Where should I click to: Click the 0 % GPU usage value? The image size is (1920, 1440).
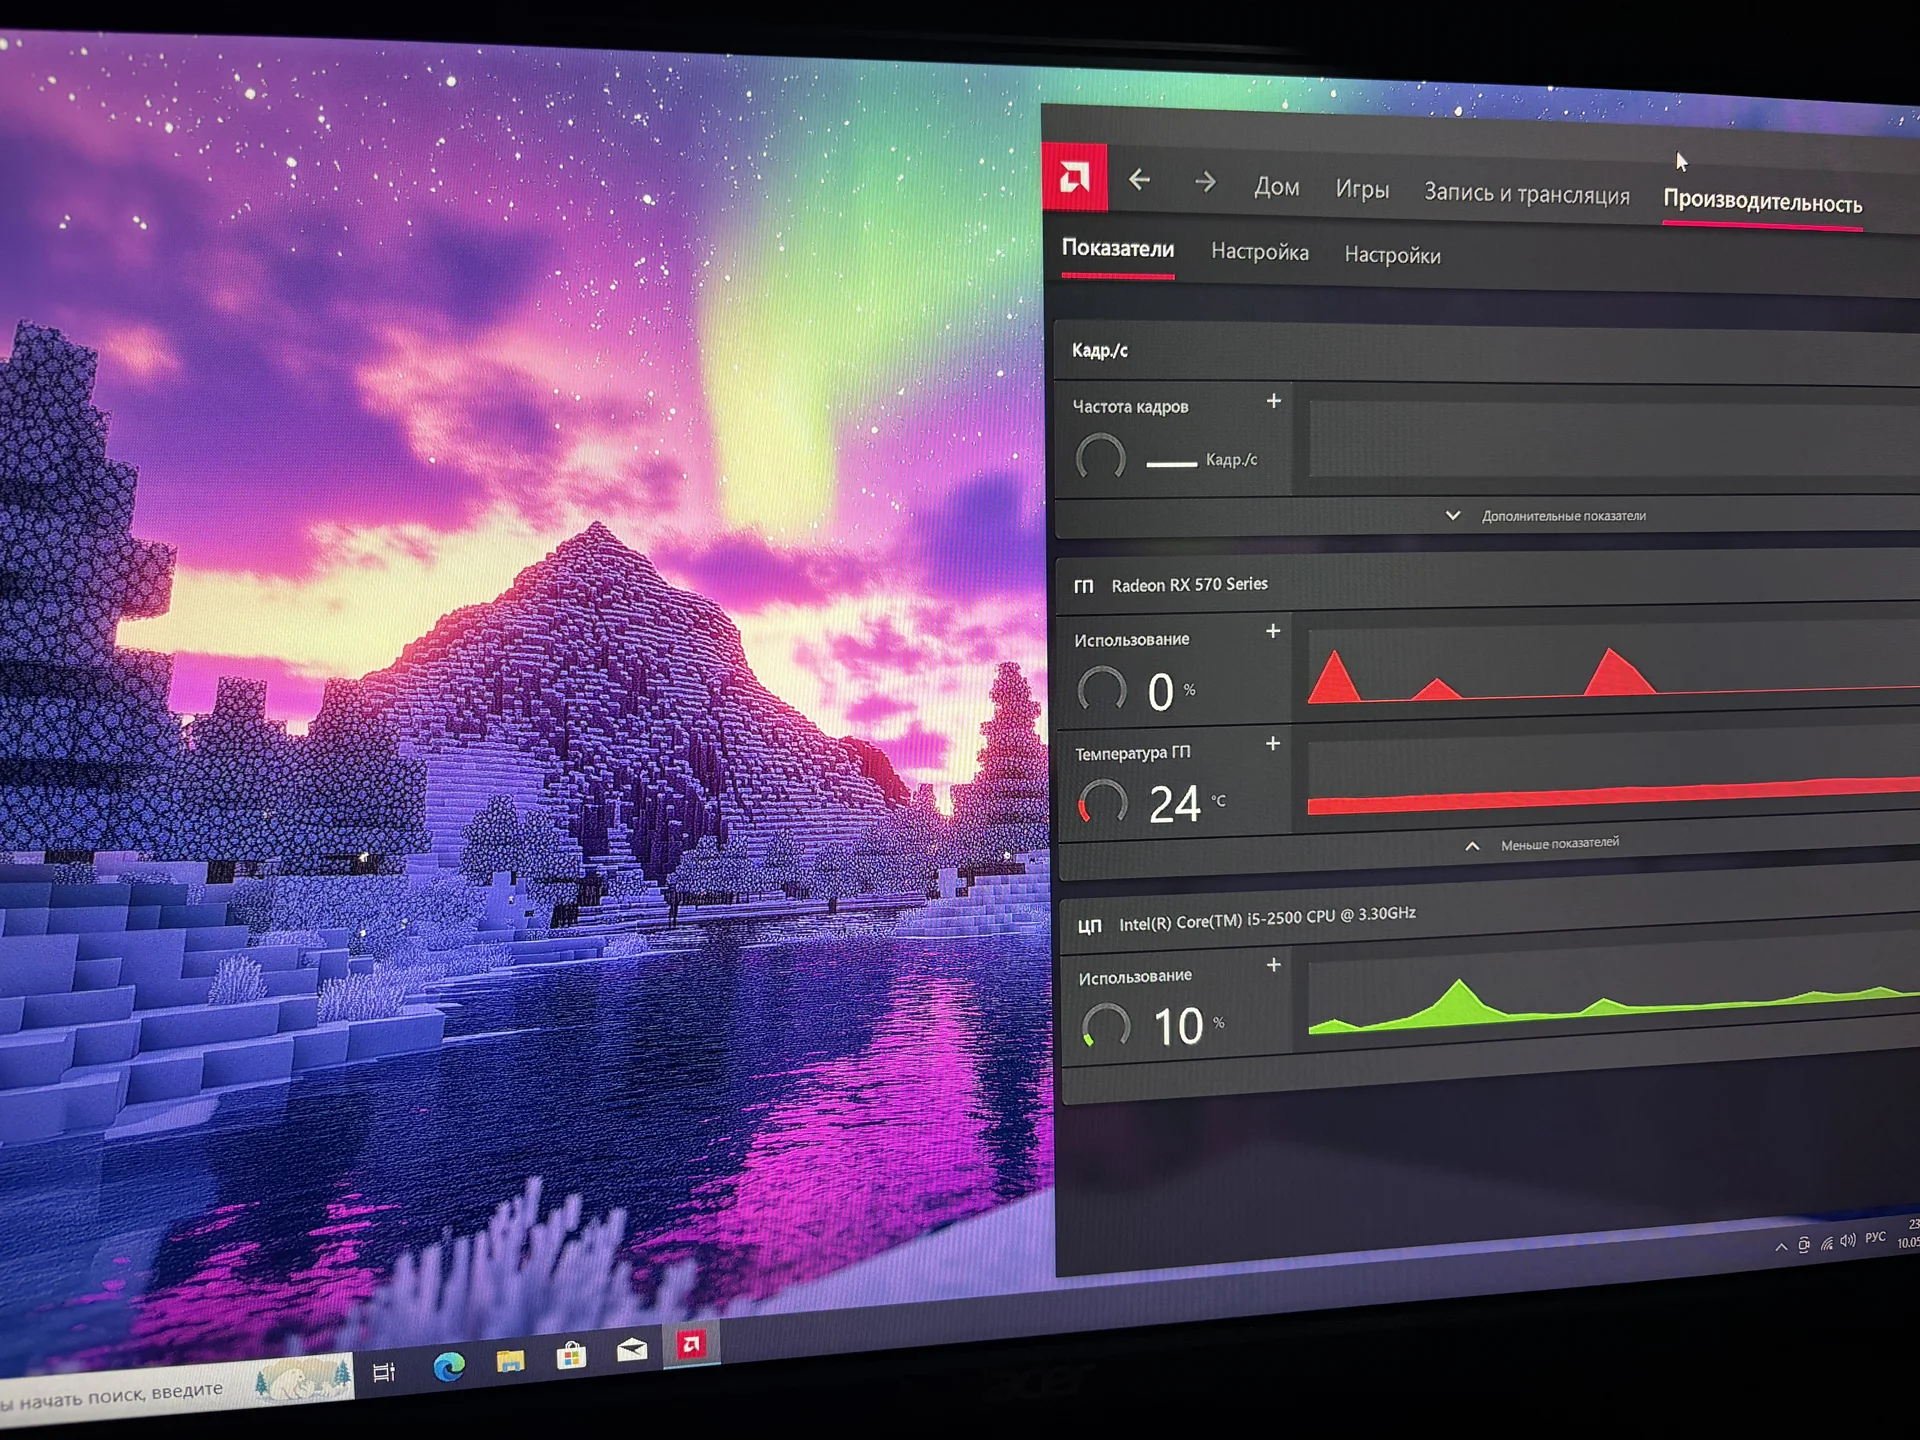click(1171, 691)
